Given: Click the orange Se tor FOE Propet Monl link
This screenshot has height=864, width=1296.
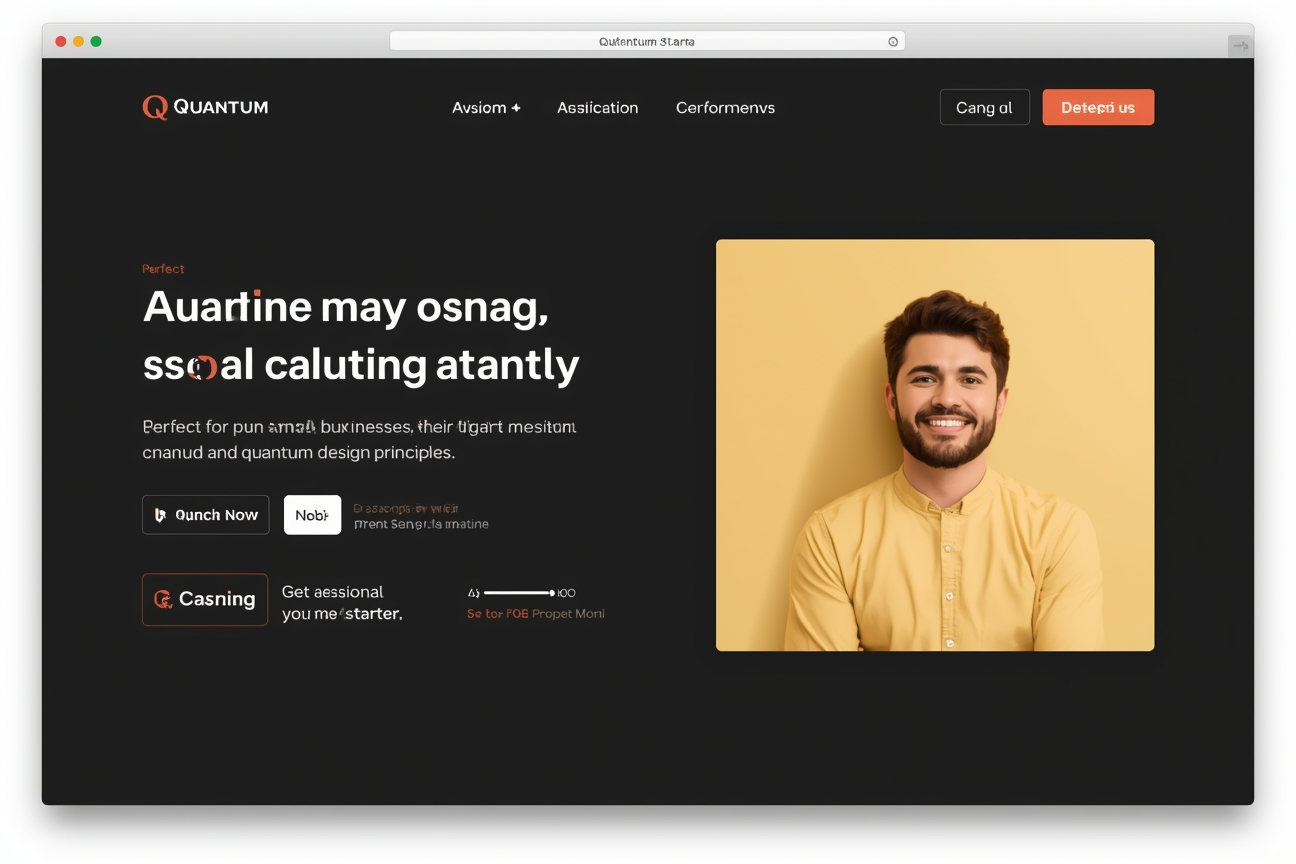Looking at the screenshot, I should 535,614.
